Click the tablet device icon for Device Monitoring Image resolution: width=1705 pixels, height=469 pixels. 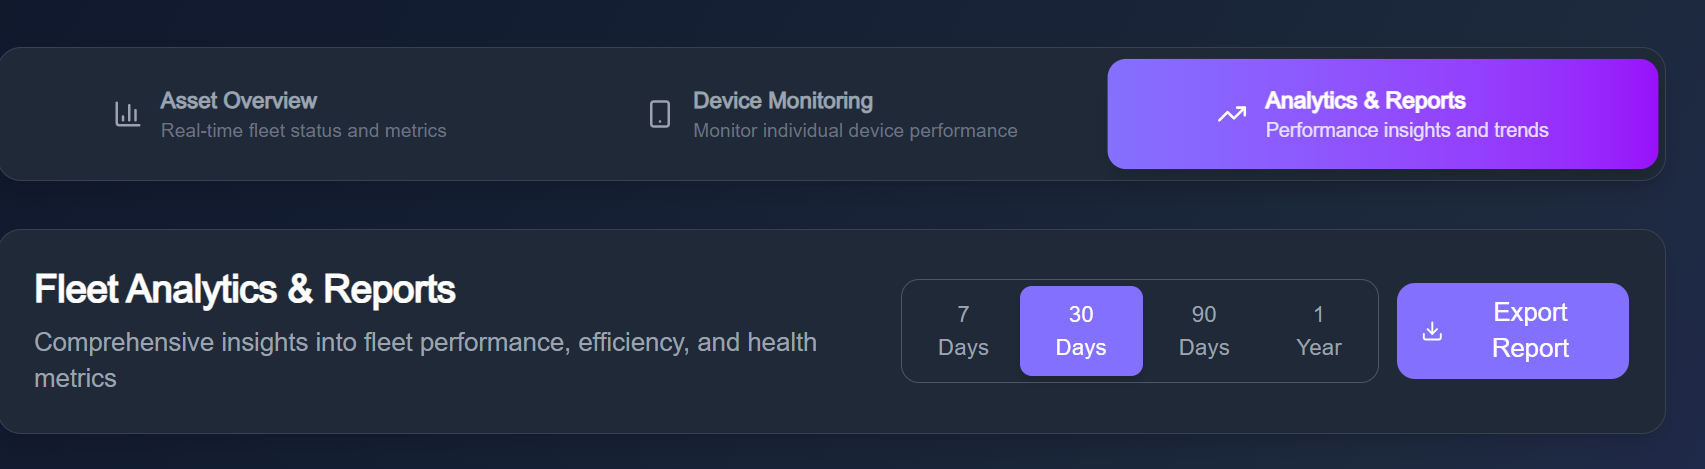coord(660,114)
